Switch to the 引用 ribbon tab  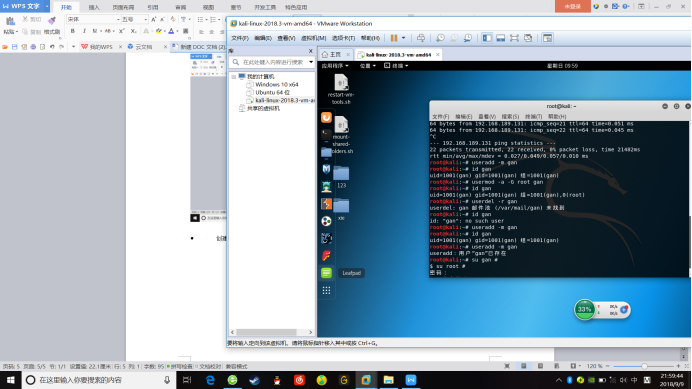click(153, 8)
